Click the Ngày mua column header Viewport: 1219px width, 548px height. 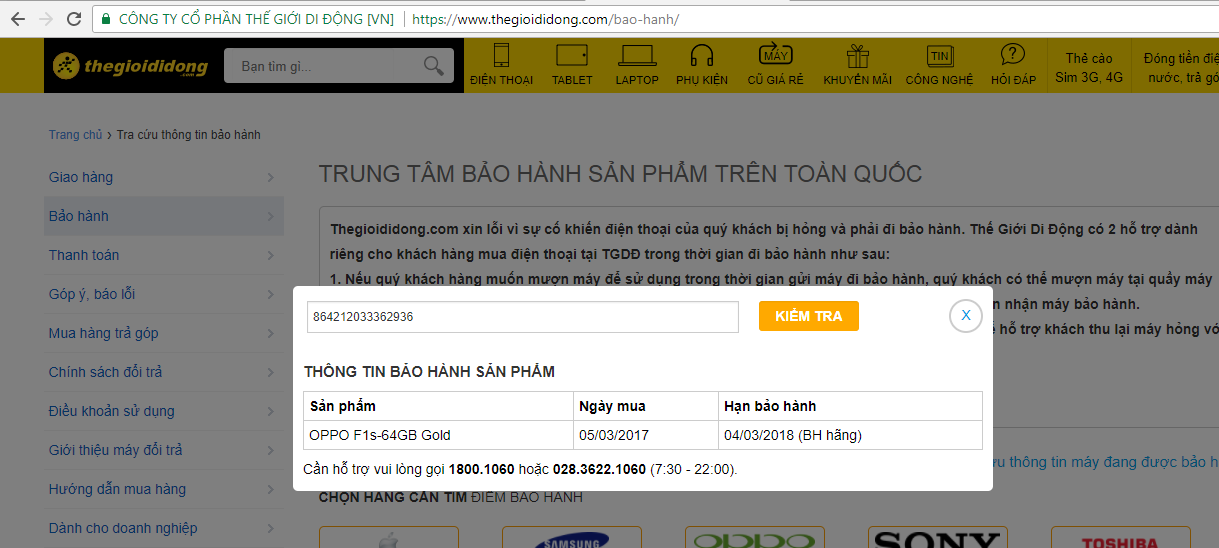(646, 406)
